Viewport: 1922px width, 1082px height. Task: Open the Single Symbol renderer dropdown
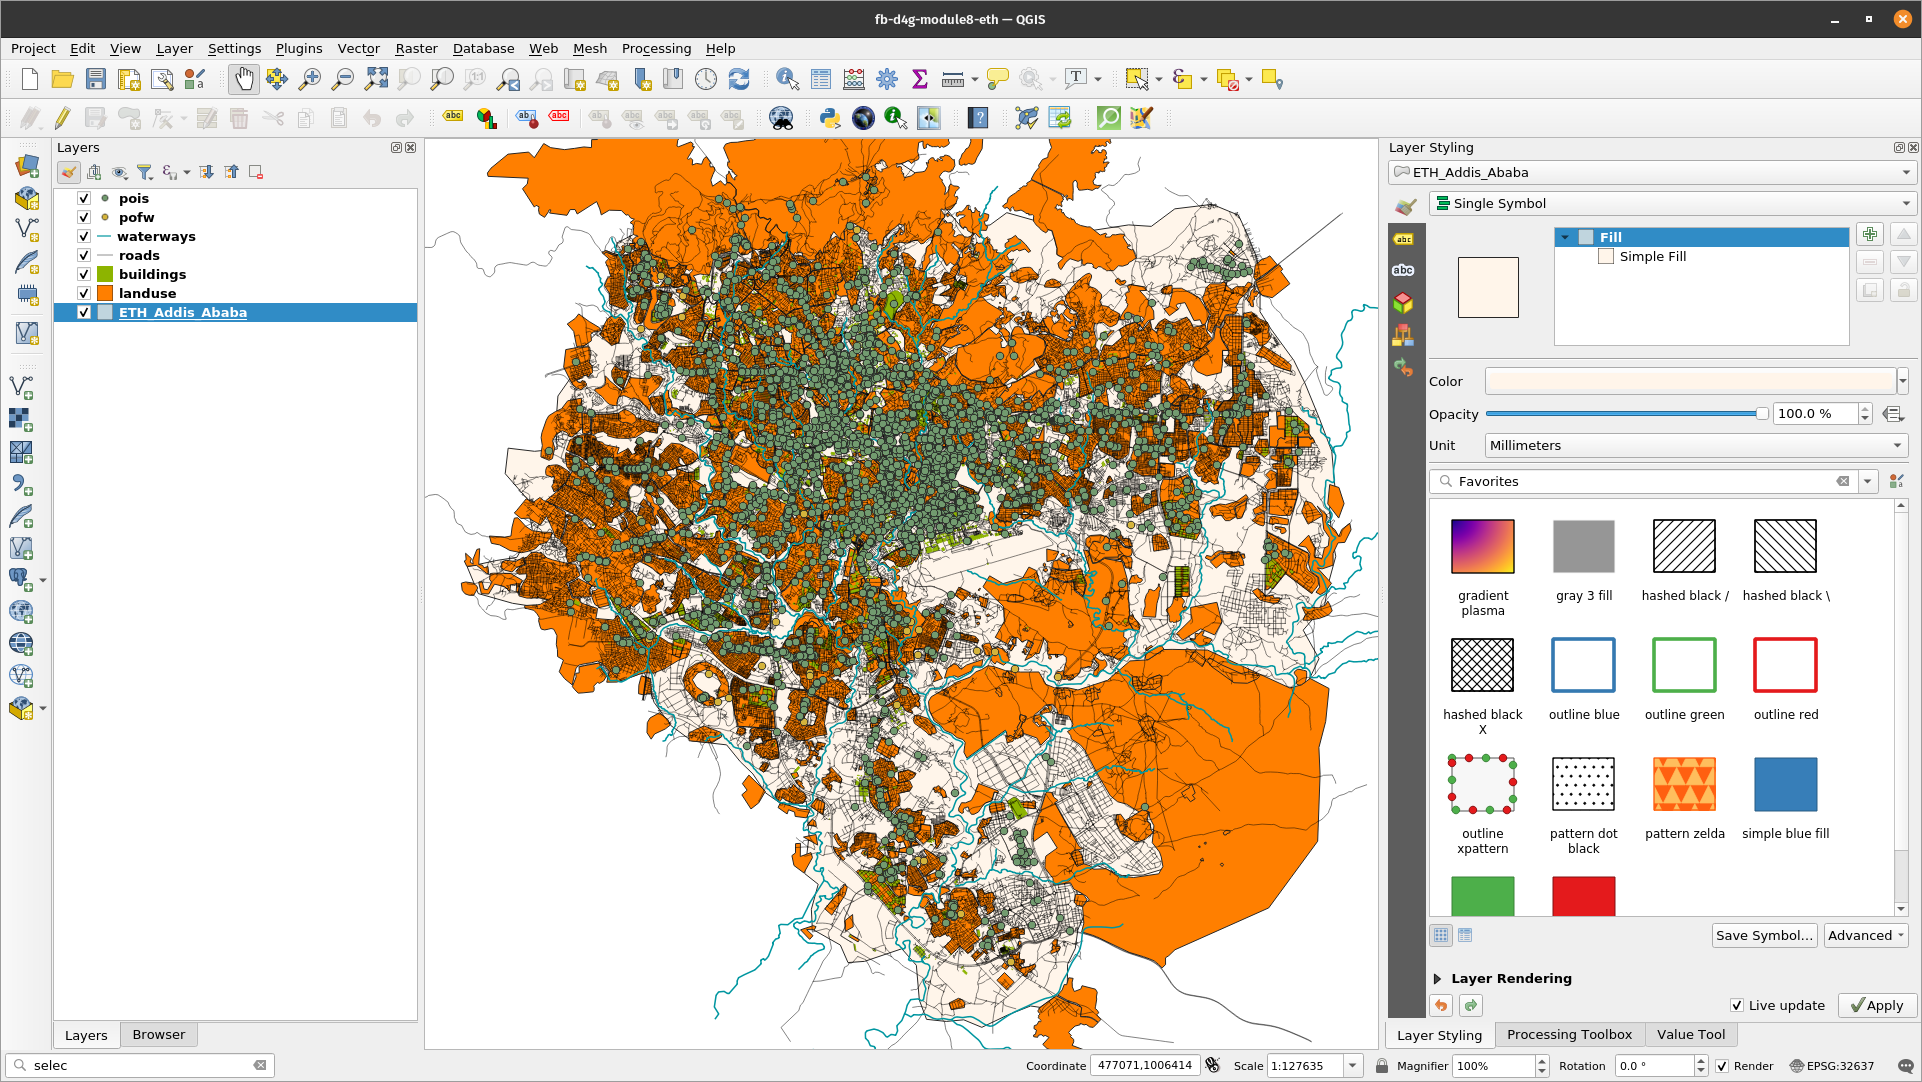click(1672, 203)
